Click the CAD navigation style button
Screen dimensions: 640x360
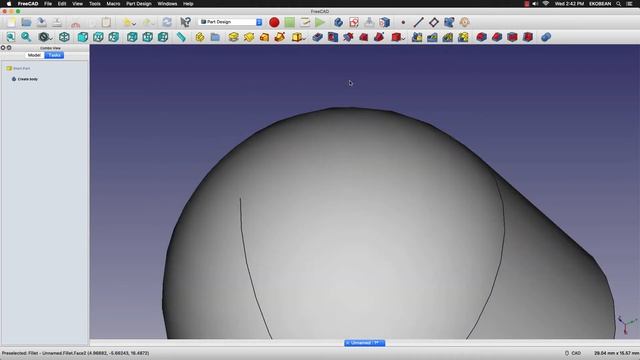573,353
